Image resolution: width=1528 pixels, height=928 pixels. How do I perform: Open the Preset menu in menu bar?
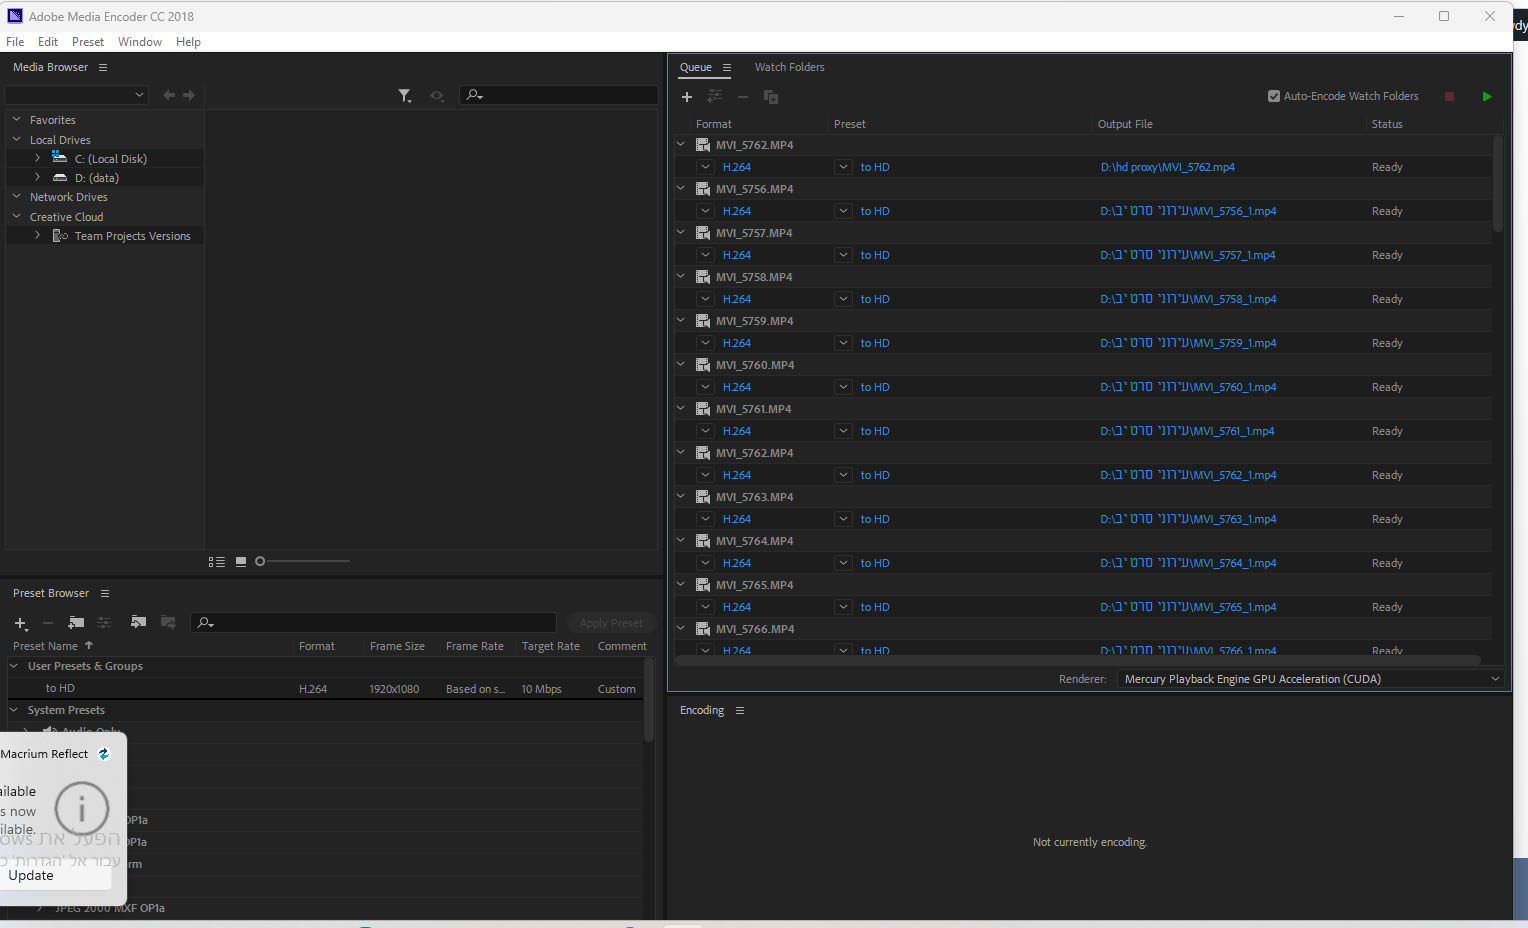click(87, 42)
